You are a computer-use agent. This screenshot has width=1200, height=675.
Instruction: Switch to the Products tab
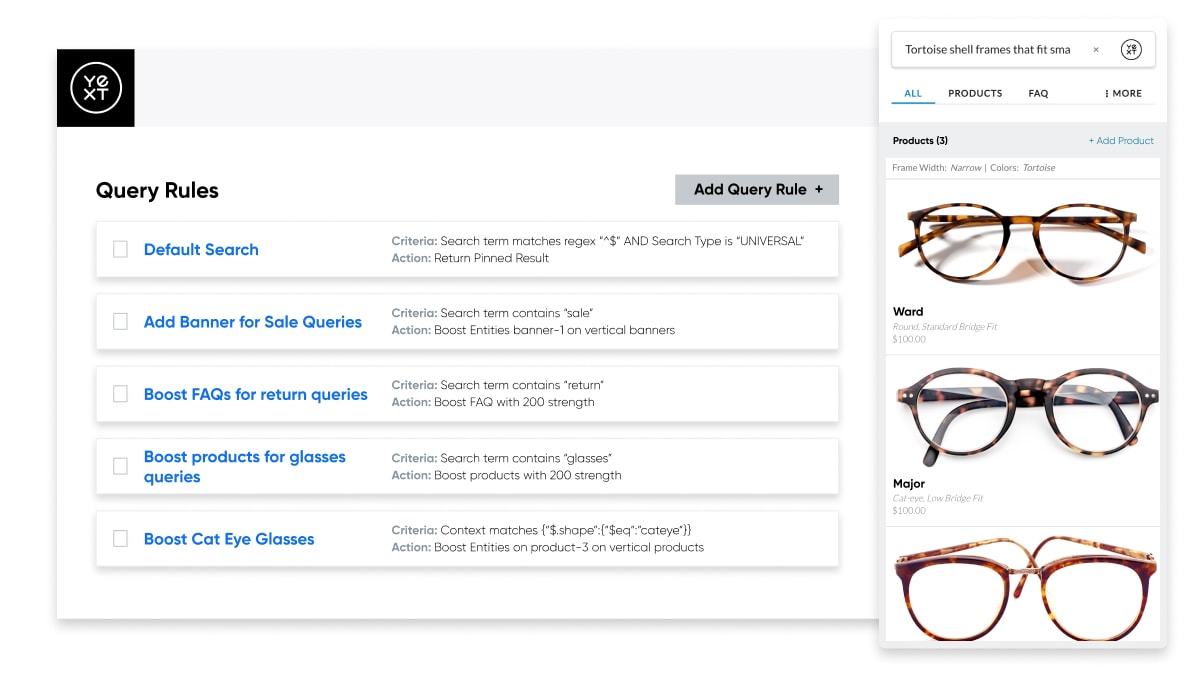pyautogui.click(x=975, y=93)
